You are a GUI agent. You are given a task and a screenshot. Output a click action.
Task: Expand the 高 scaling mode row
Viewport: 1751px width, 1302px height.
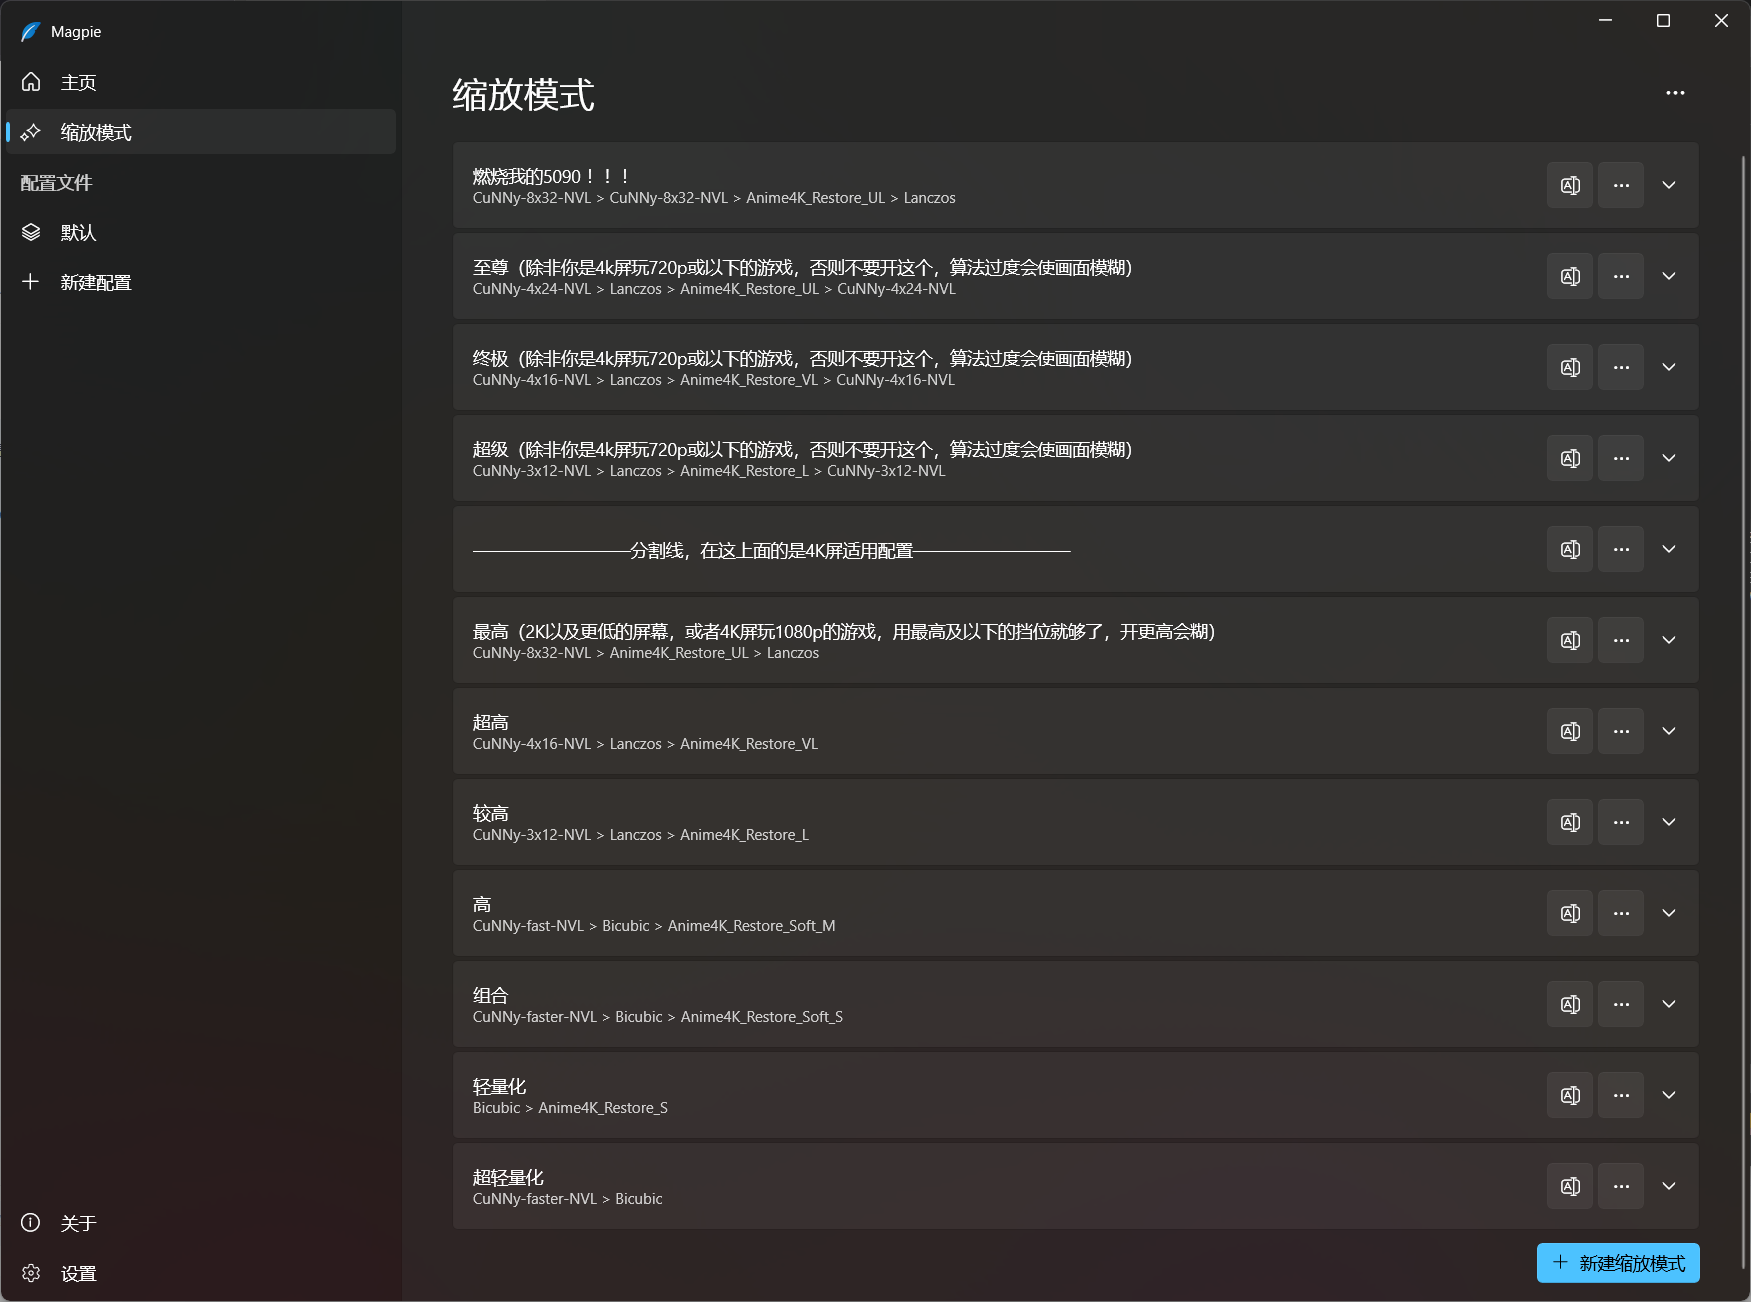coord(1669,913)
